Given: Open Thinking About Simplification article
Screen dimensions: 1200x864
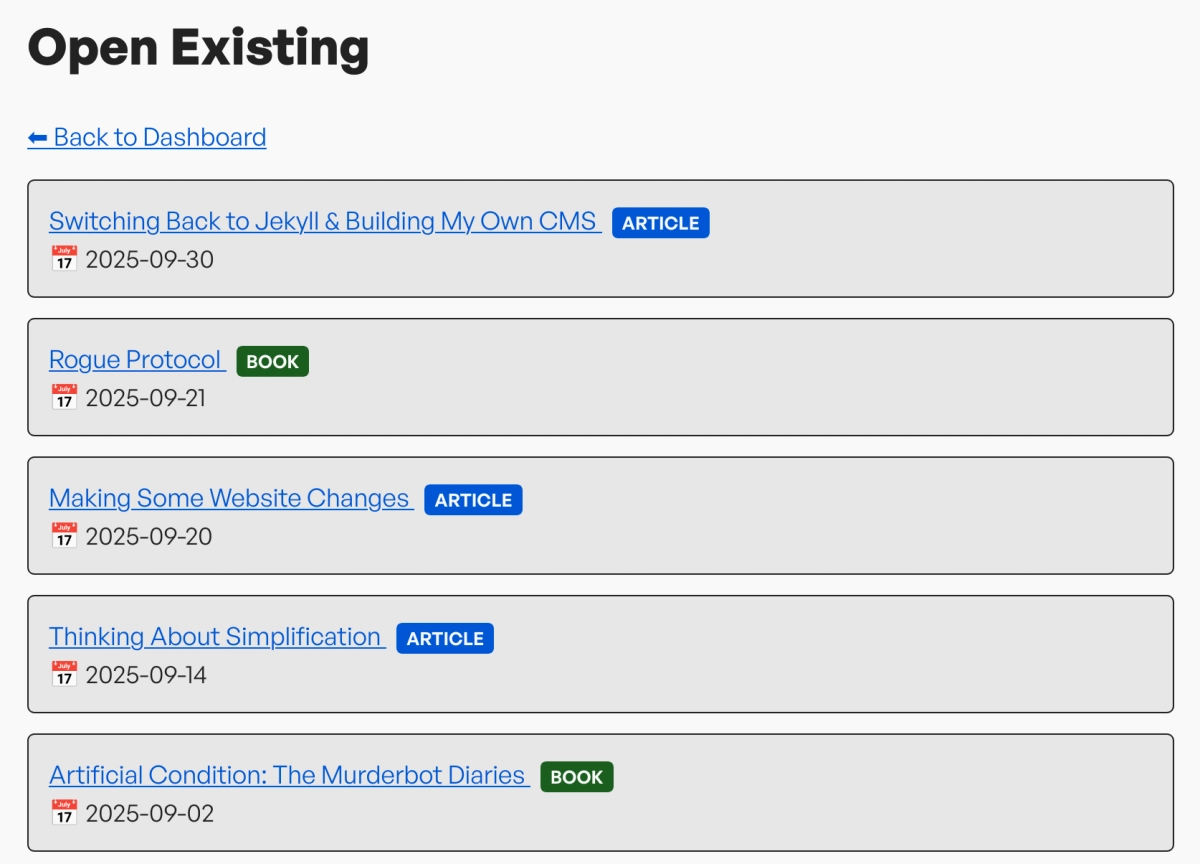Looking at the screenshot, I should pos(215,637).
